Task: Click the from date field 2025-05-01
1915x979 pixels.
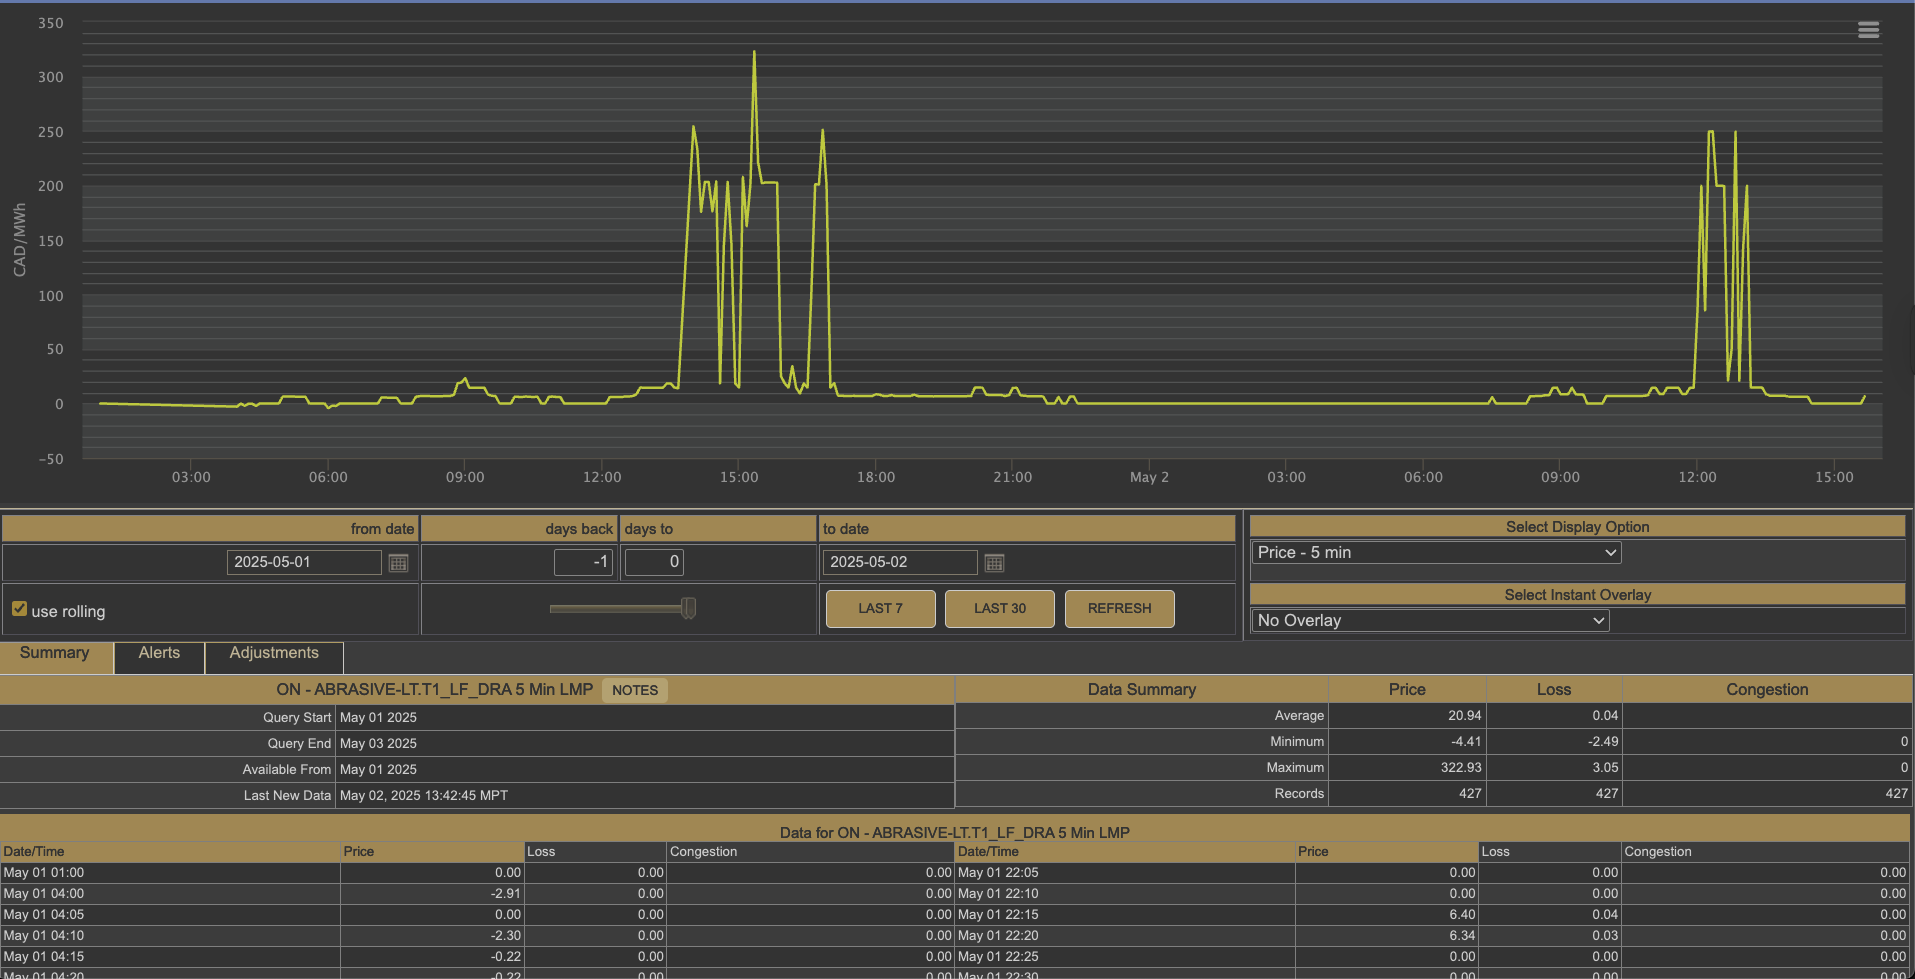Action: 304,562
